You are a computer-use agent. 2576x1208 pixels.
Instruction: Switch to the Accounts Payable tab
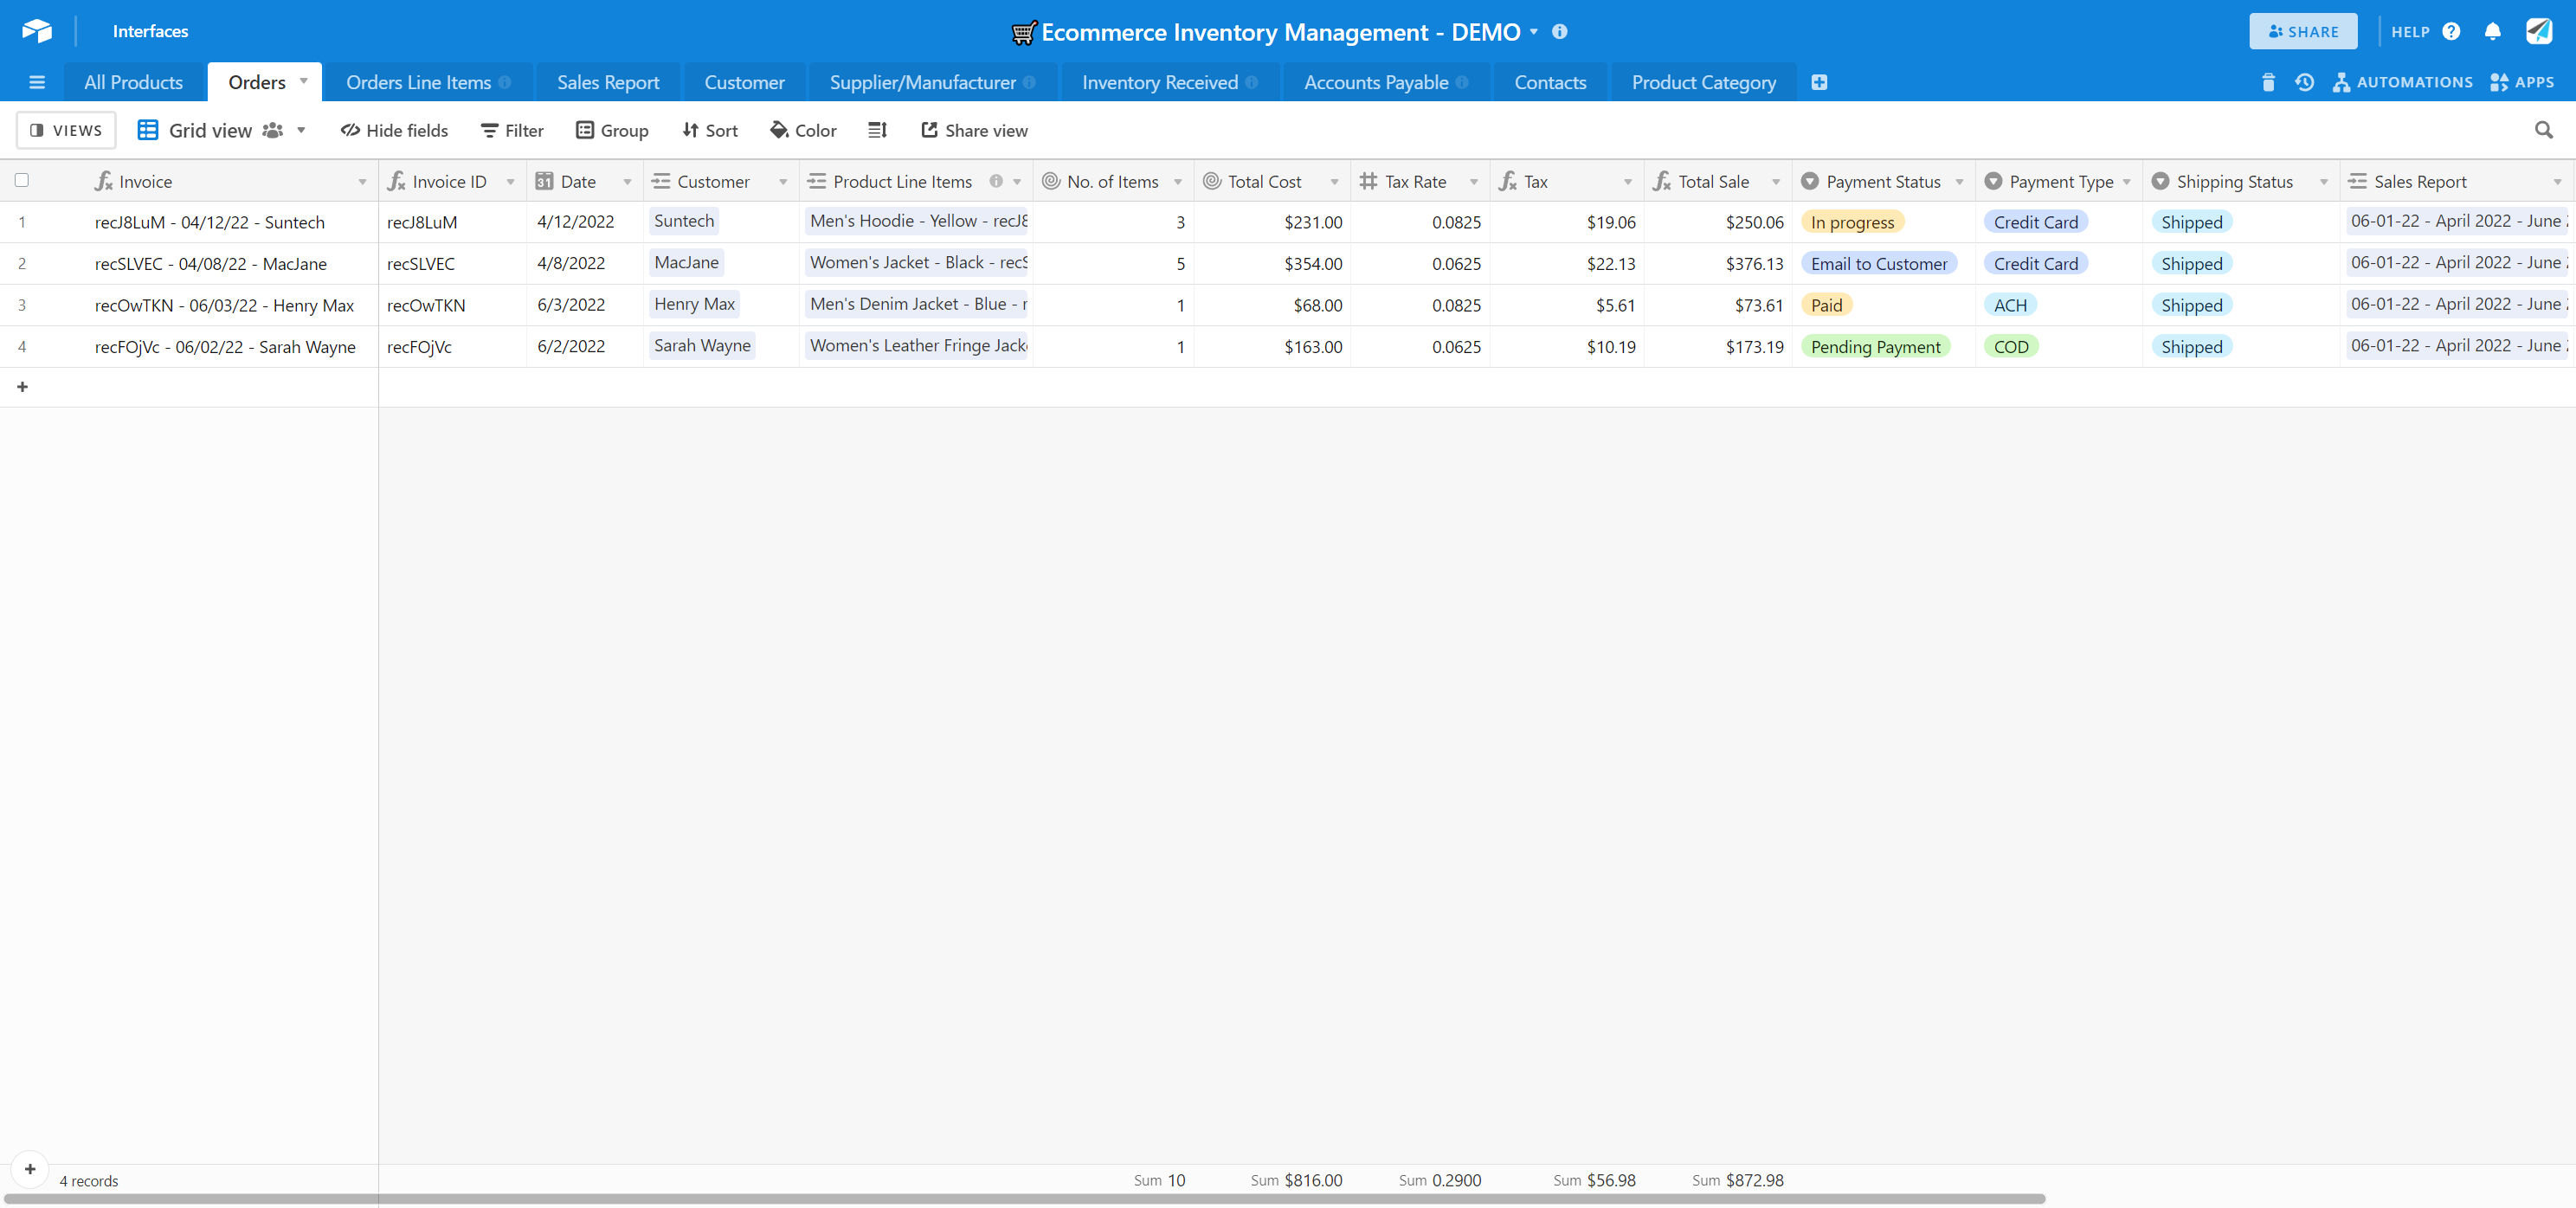point(1376,82)
